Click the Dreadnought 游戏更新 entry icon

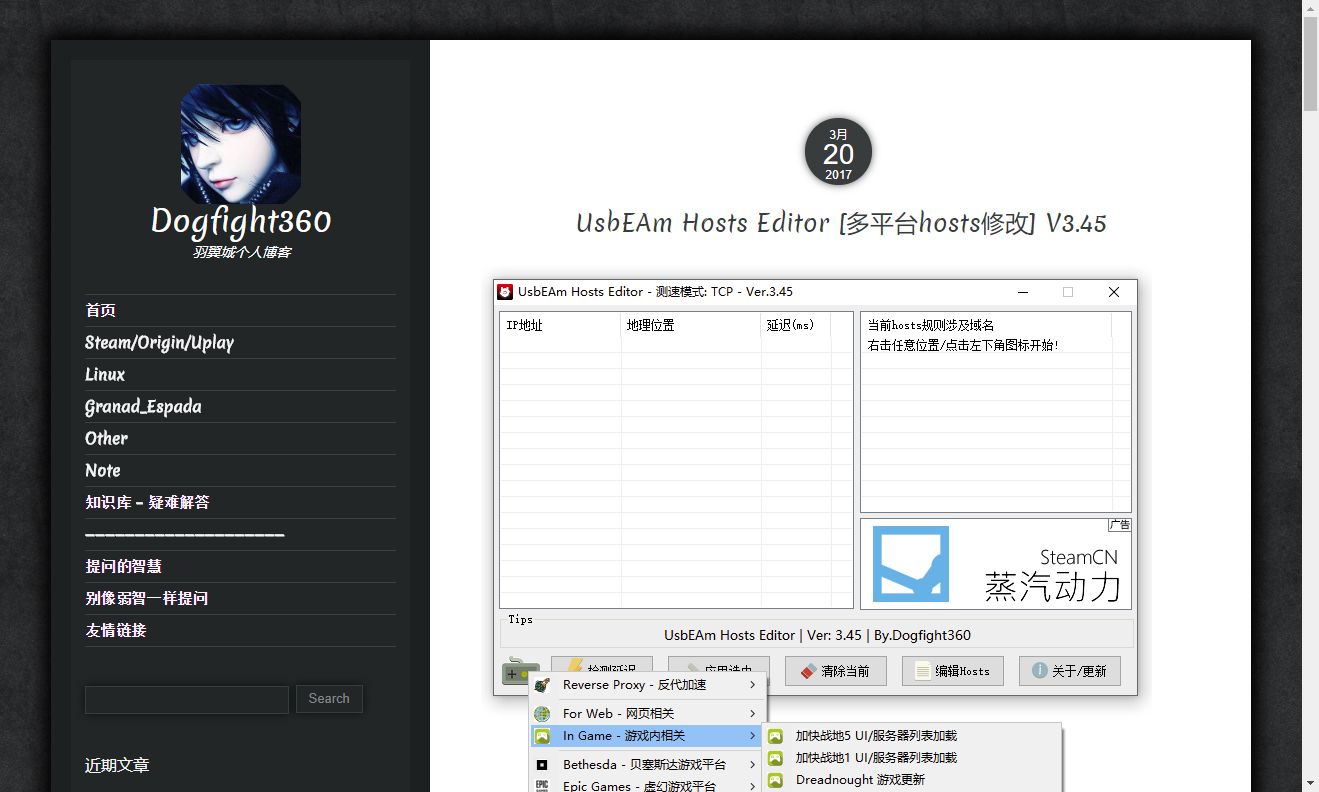coord(775,780)
